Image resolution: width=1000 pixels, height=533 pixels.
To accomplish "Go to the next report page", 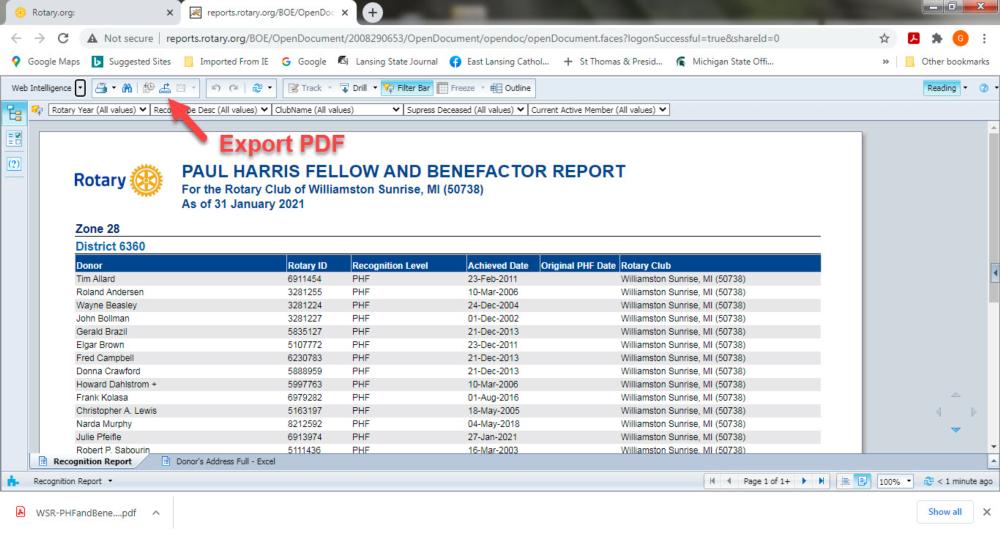I will coord(804,481).
